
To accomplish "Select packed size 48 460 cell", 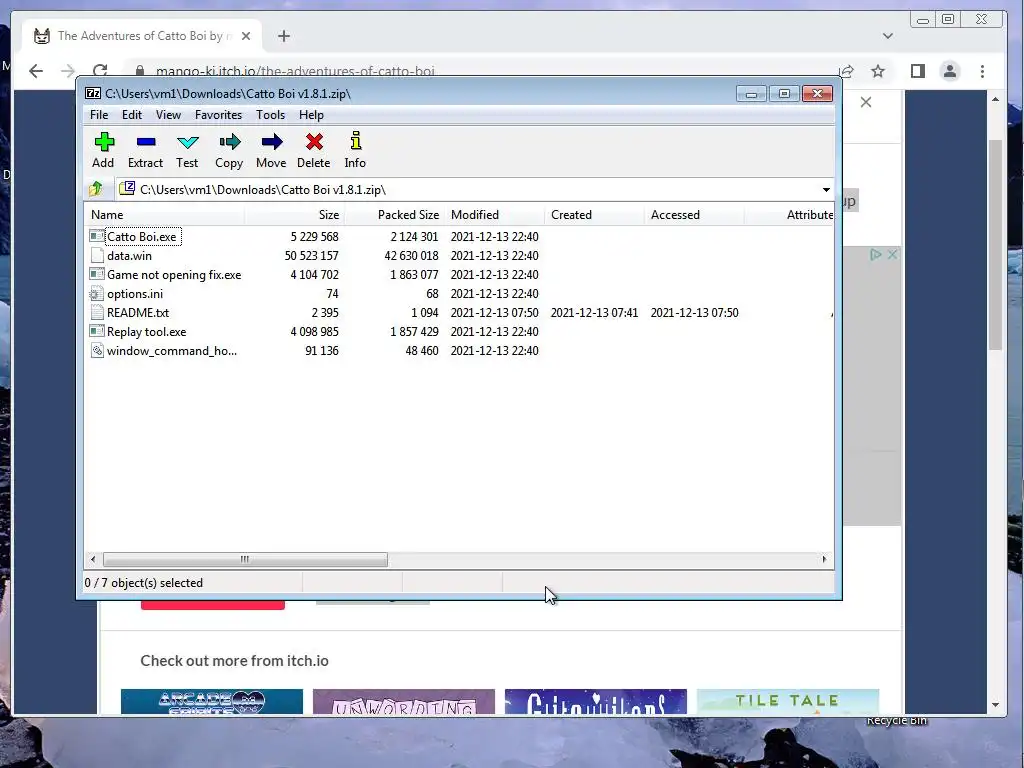I will click(422, 351).
